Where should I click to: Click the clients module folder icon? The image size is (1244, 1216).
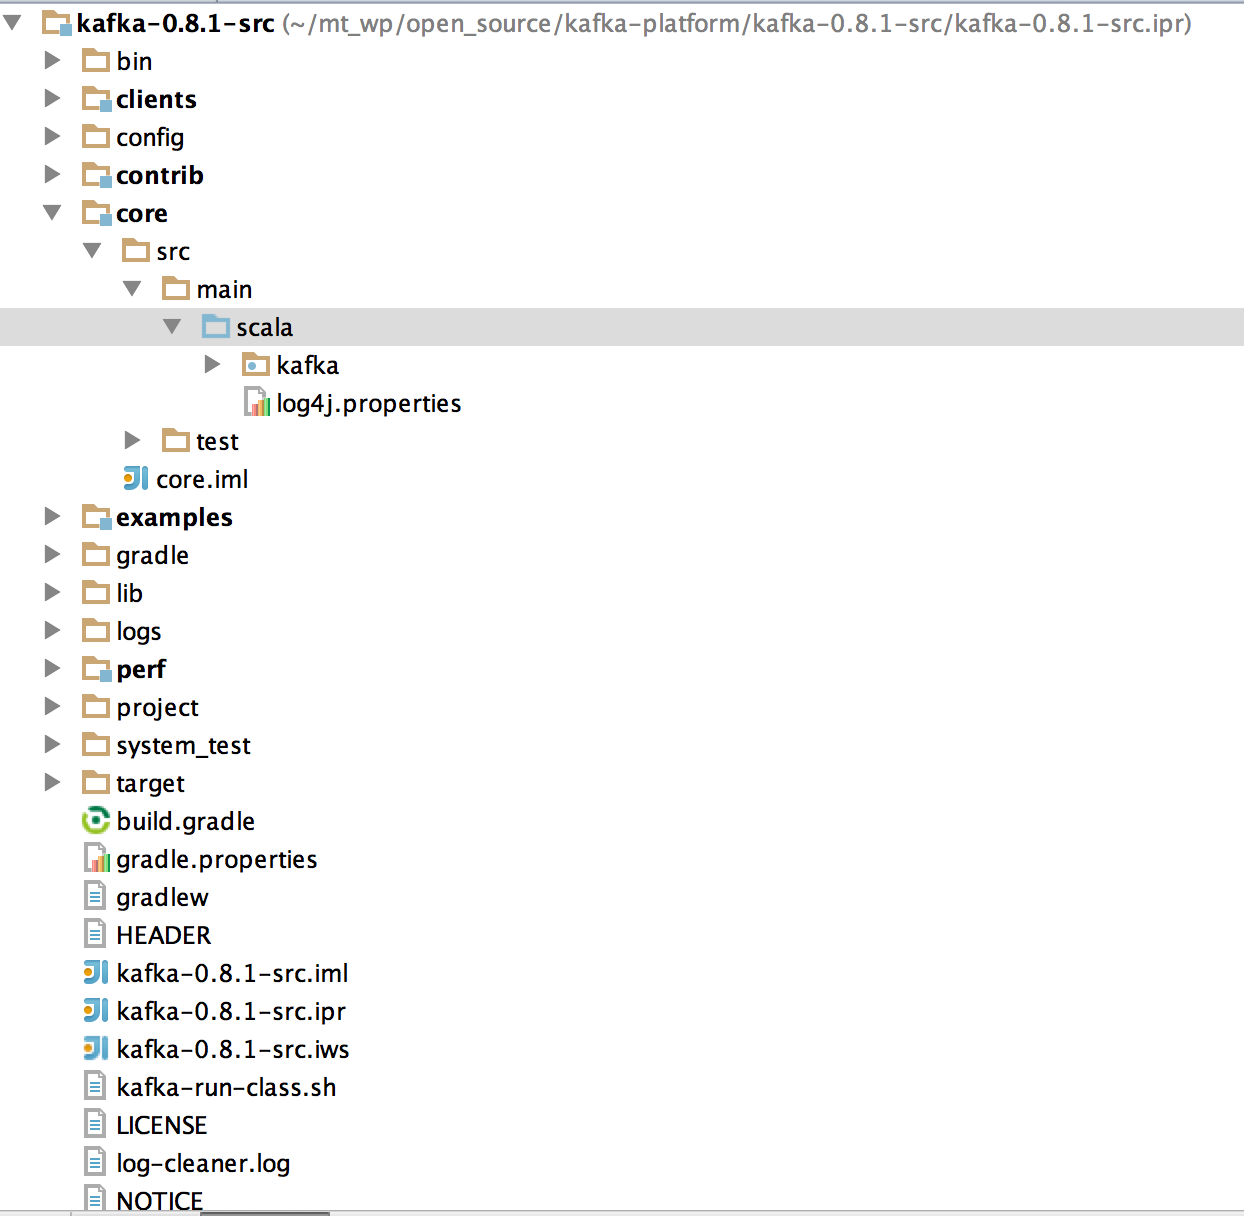[96, 99]
